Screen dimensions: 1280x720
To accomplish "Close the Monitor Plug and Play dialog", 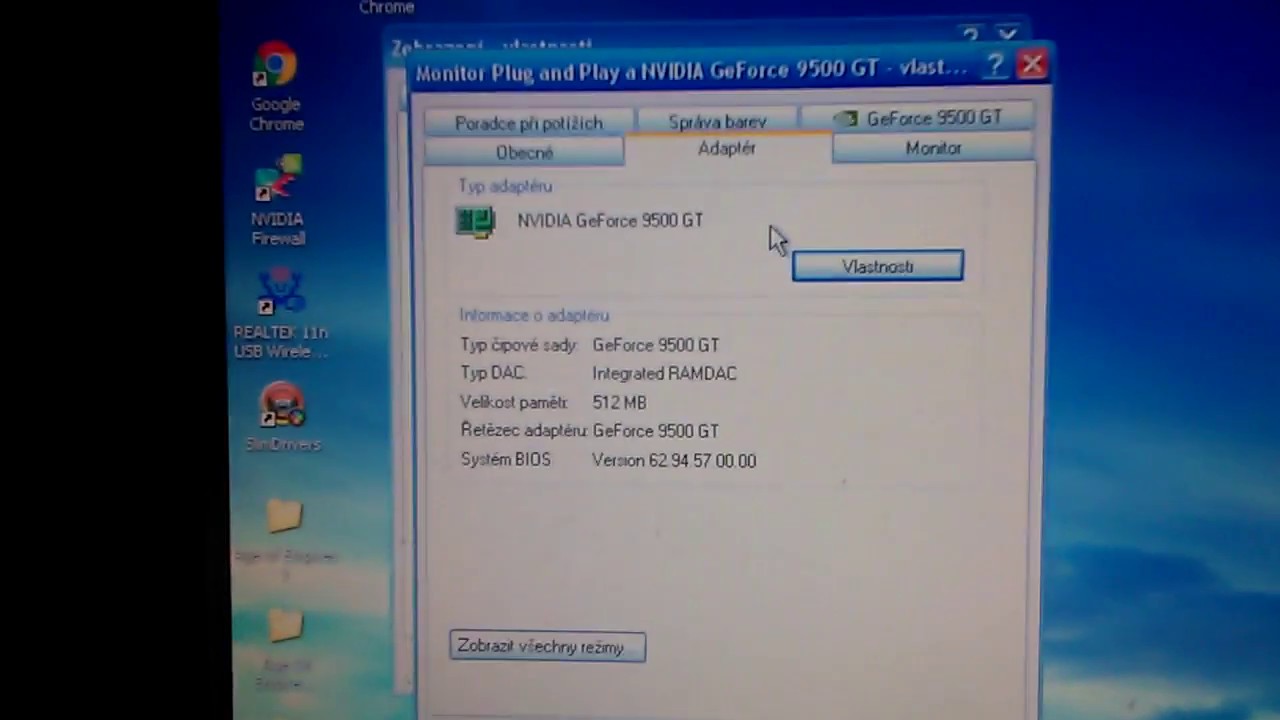I will pyautogui.click(x=1031, y=66).
